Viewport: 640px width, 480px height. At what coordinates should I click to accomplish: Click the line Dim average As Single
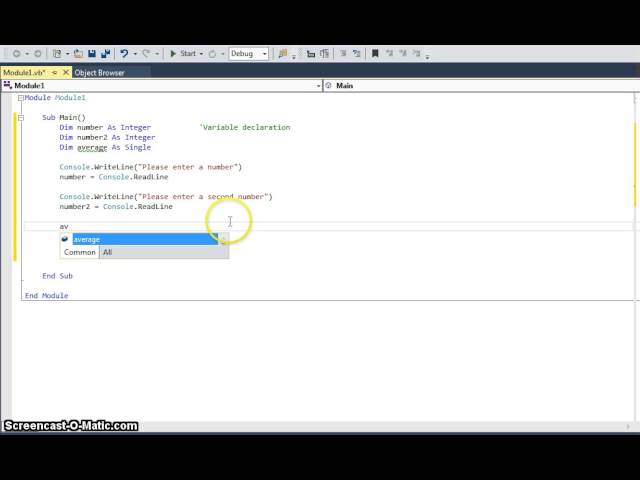pos(105,147)
